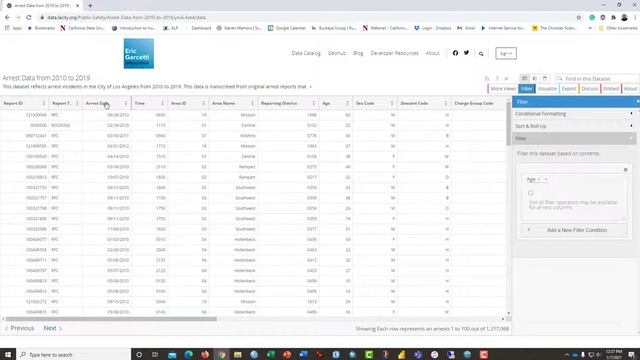Go back with the browser back arrow

tap(7, 18)
